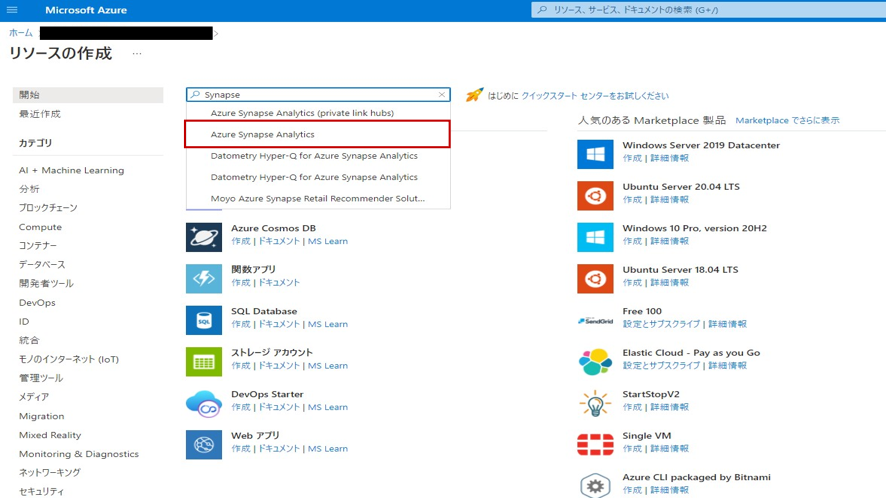Open the 開発者ツール category

tap(46, 283)
